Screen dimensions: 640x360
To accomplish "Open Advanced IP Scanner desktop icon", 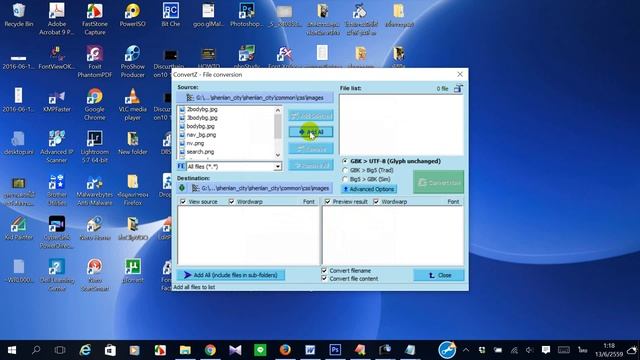I will click(x=56, y=147).
